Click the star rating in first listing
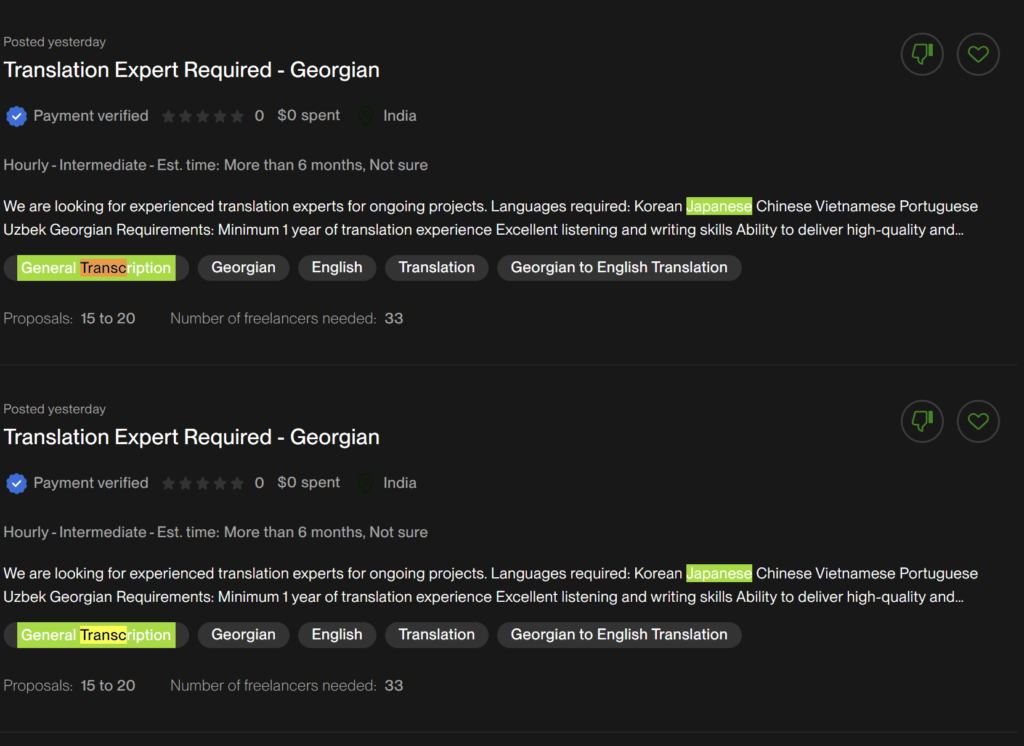The width and height of the screenshot is (1024, 746). (x=202, y=116)
